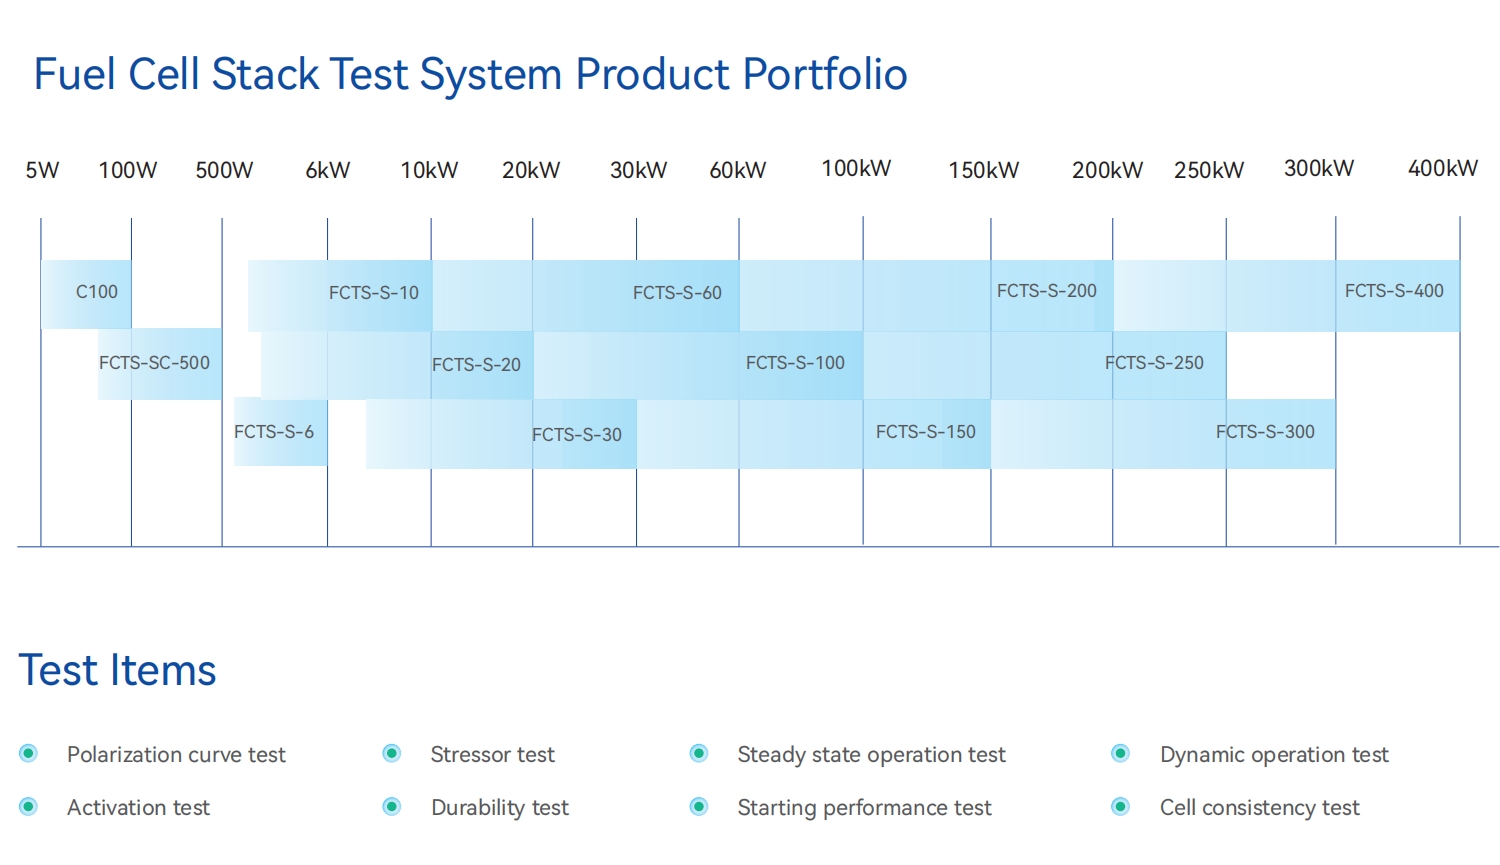Click the bullet icon beside Polarization curve test

tap(29, 754)
